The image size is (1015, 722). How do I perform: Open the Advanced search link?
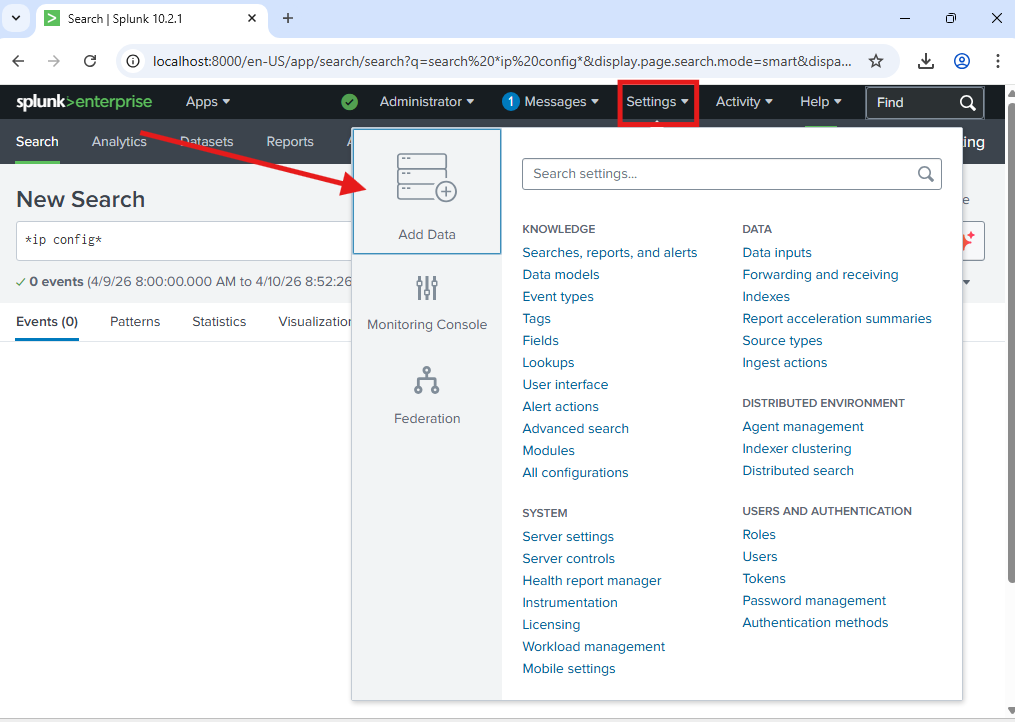coord(575,429)
